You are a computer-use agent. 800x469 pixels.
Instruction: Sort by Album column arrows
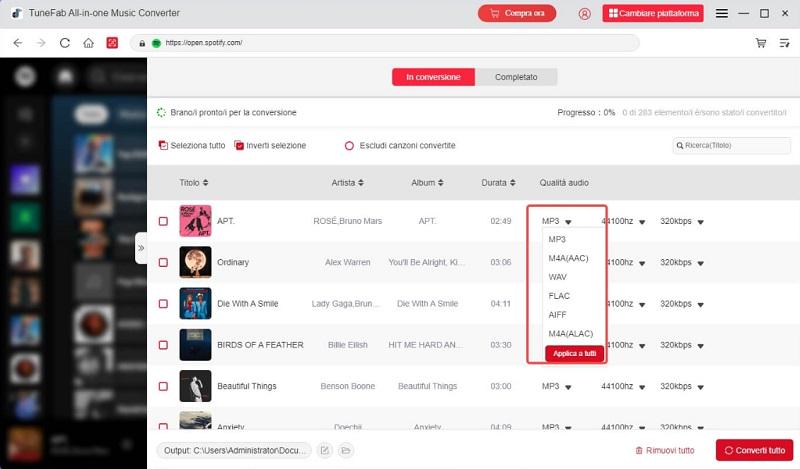(x=440, y=183)
